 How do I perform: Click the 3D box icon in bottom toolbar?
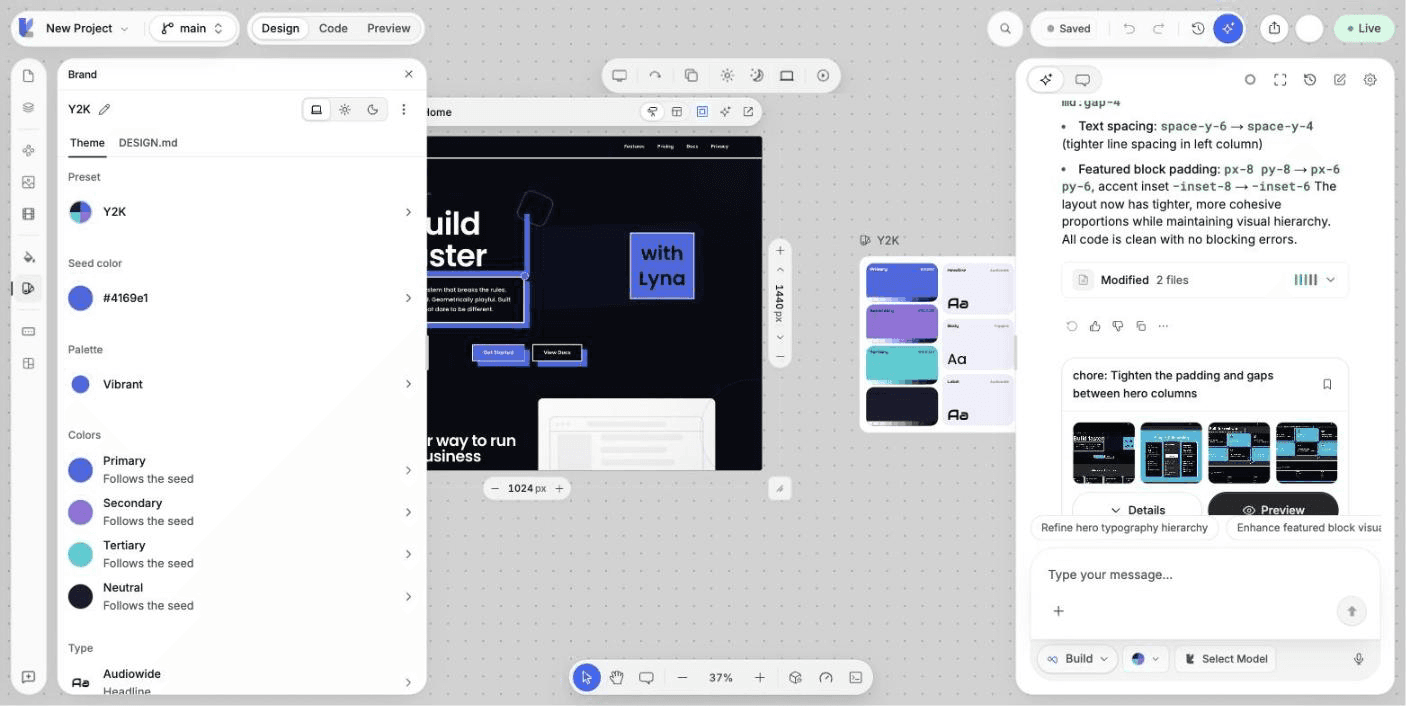tap(795, 677)
